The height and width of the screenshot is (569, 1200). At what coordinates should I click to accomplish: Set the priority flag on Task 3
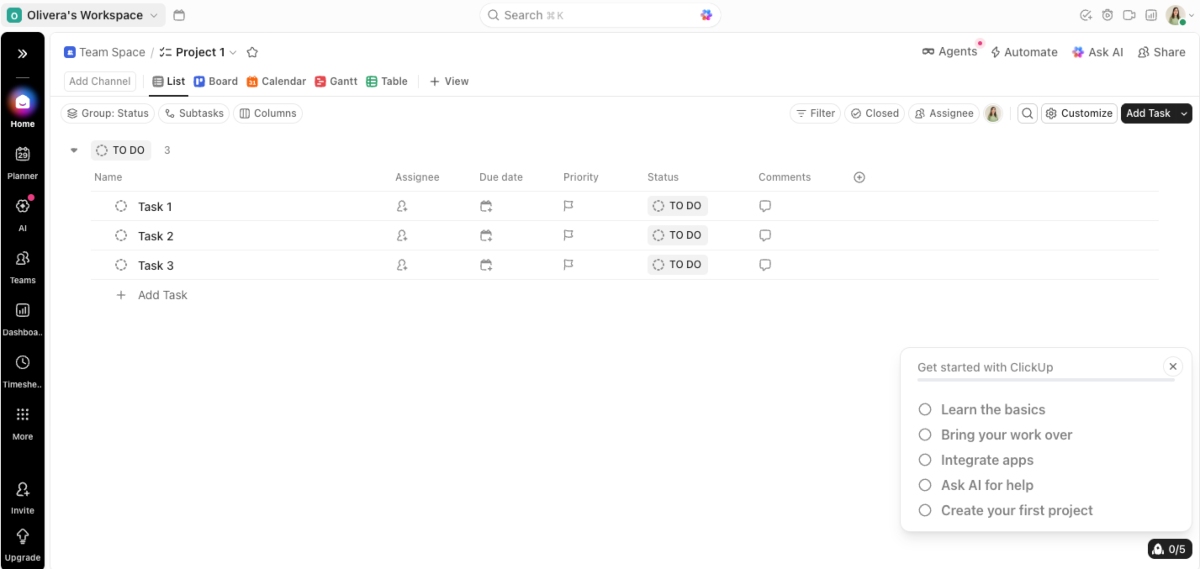568,265
